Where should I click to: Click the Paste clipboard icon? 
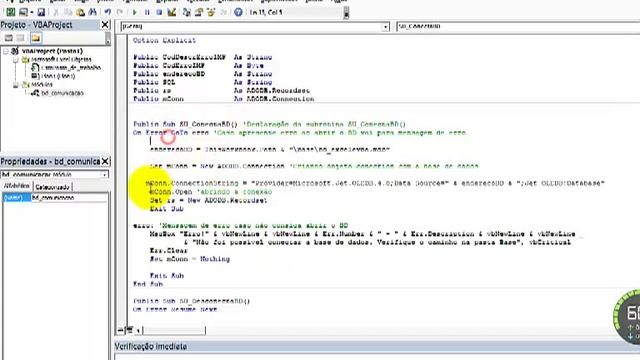(80, 12)
